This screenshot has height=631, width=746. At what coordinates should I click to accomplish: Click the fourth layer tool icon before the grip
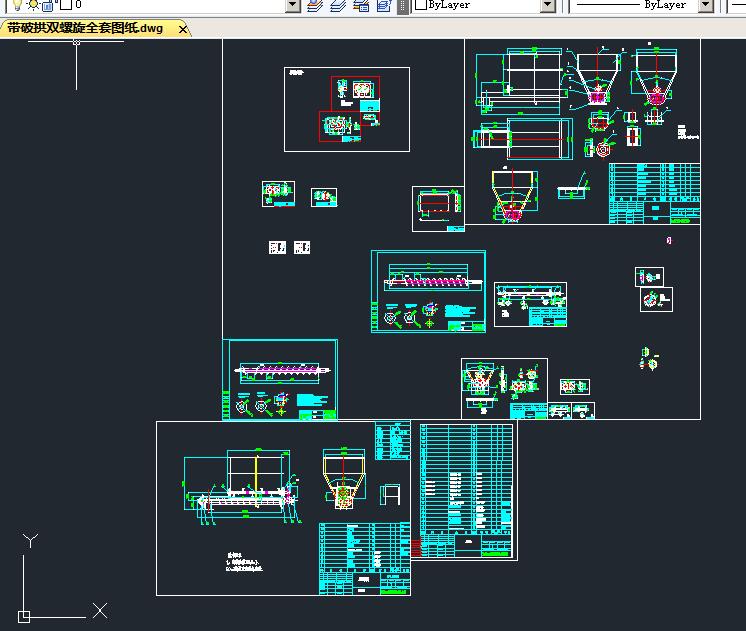pyautogui.click(x=384, y=5)
